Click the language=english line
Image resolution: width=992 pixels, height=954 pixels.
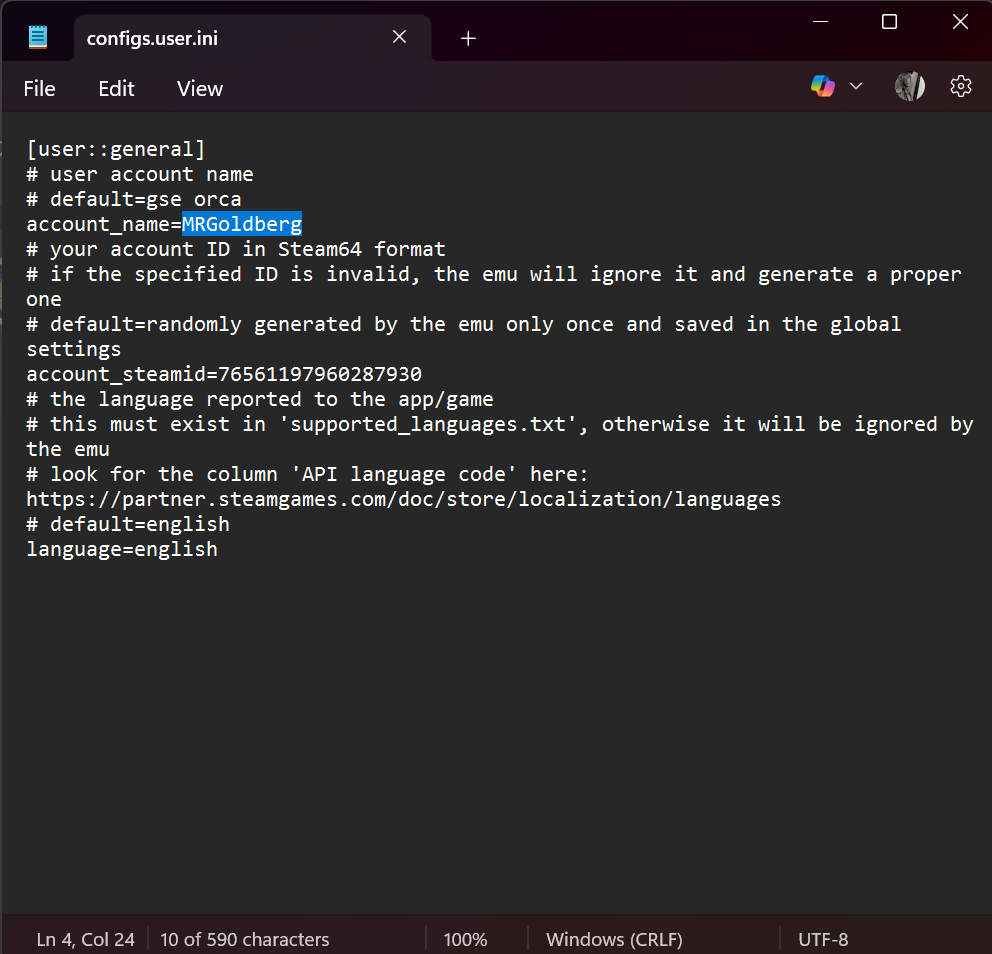point(122,549)
